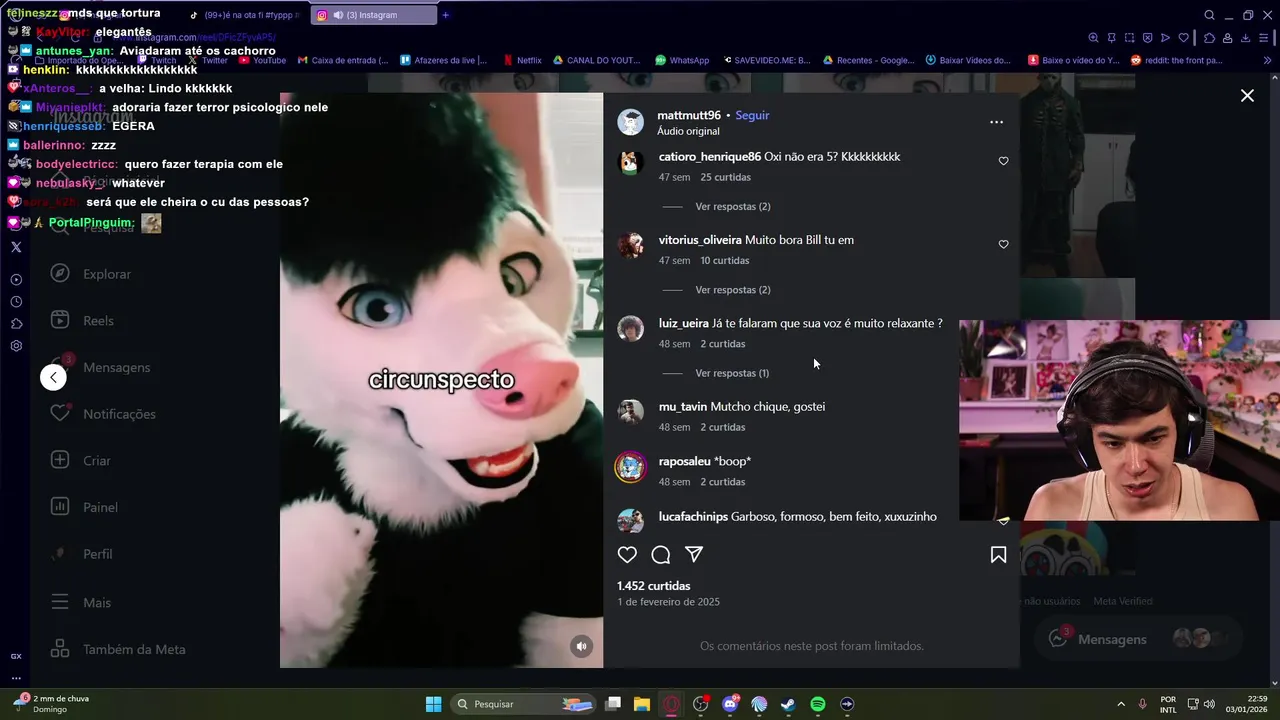The width and height of the screenshot is (1280, 720).
Task: Close the Instagram post overlay with the X
Action: pos(1247,96)
